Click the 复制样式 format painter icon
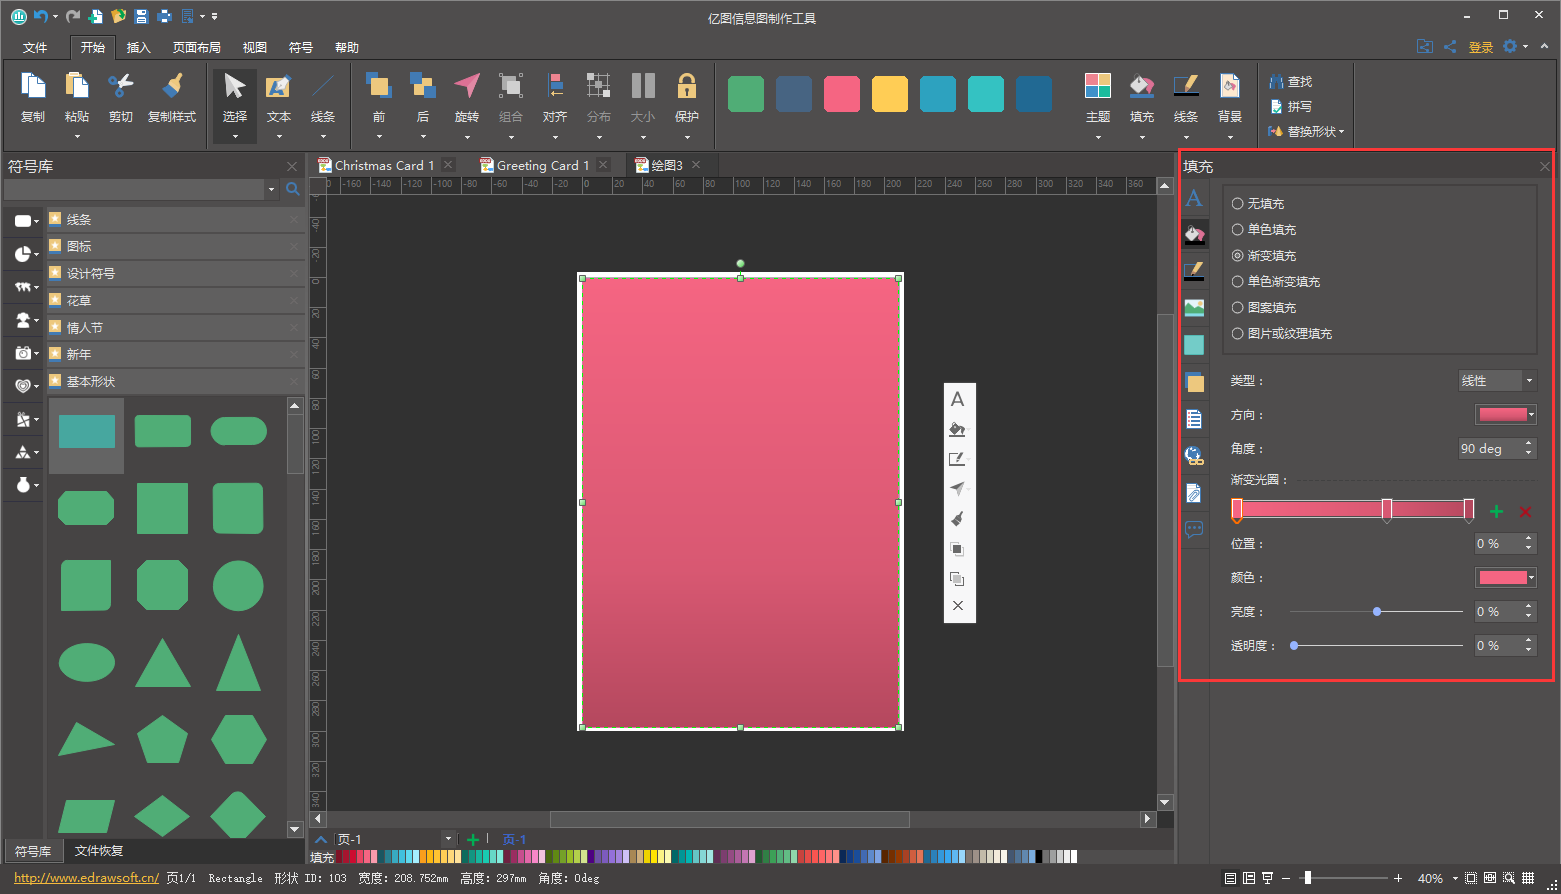 [172, 87]
